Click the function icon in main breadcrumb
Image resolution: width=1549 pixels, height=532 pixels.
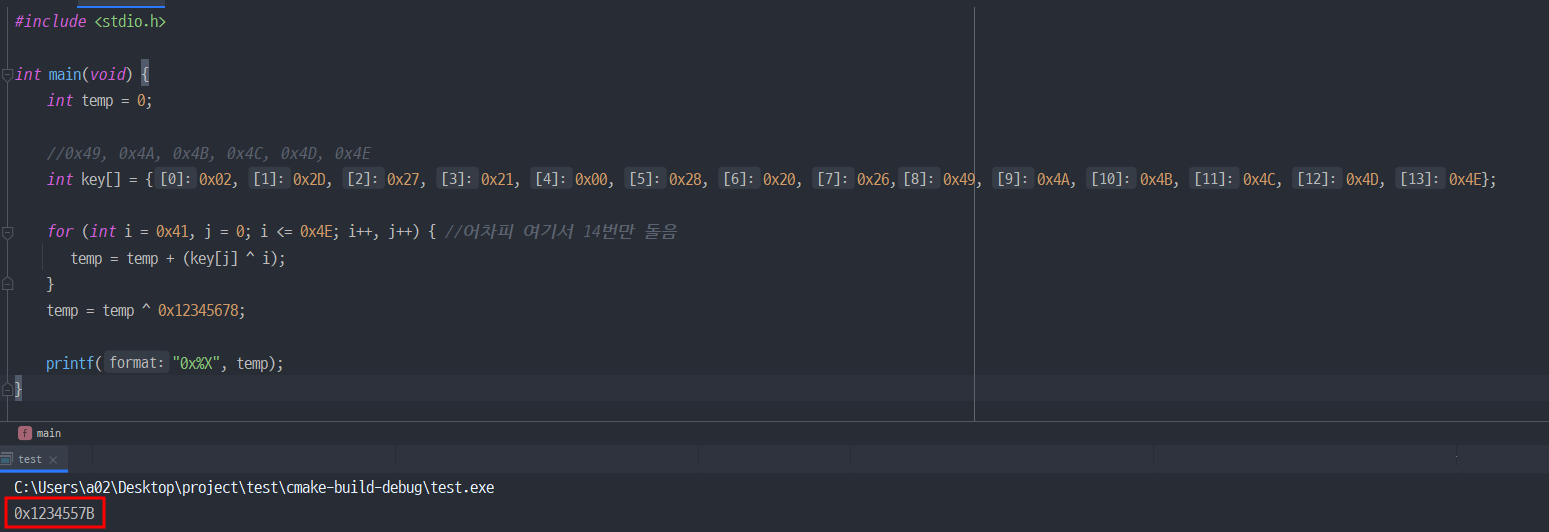[x=25, y=433]
